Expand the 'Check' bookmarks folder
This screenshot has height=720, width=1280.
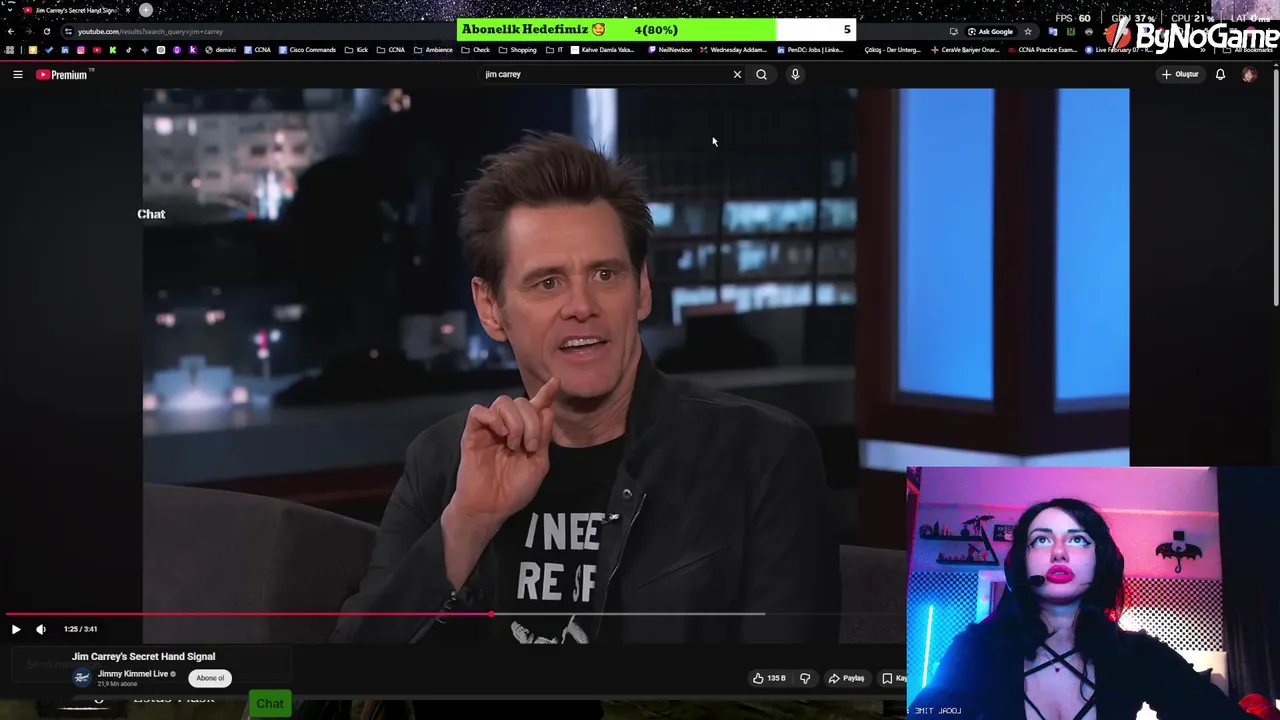[476, 50]
